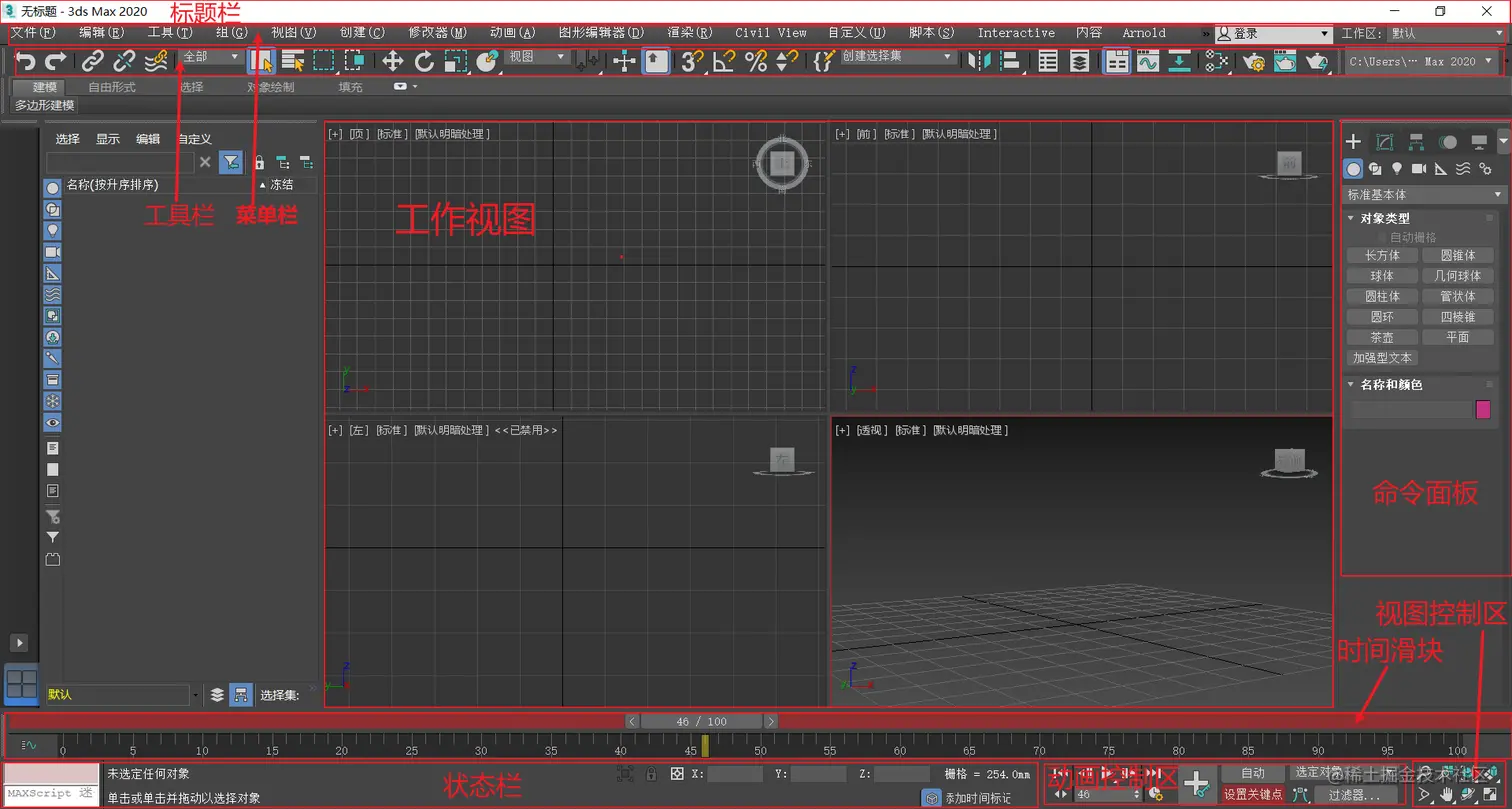Pick the Rectangular Selection Region tool
Screen dimensions: 1512x809
click(x=323, y=62)
